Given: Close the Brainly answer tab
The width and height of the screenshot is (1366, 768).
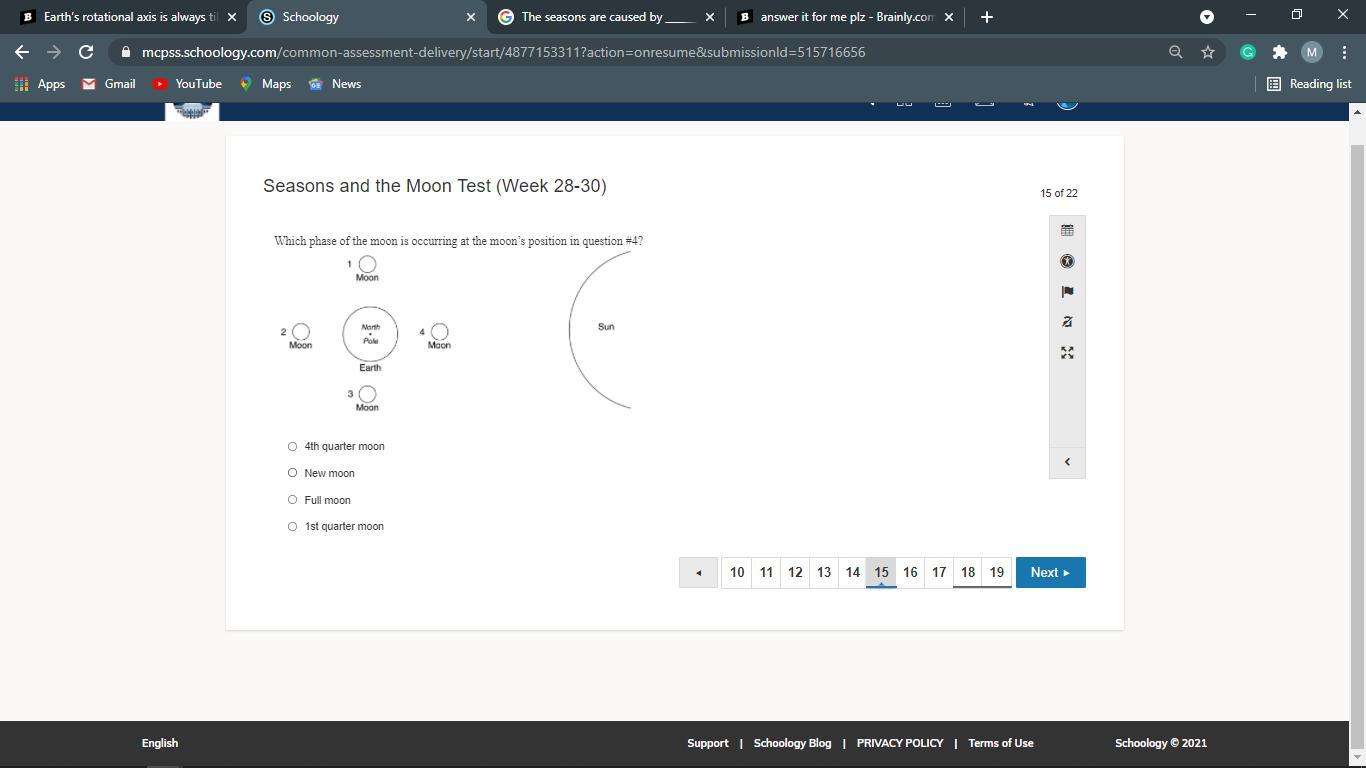Looking at the screenshot, I should tap(949, 17).
